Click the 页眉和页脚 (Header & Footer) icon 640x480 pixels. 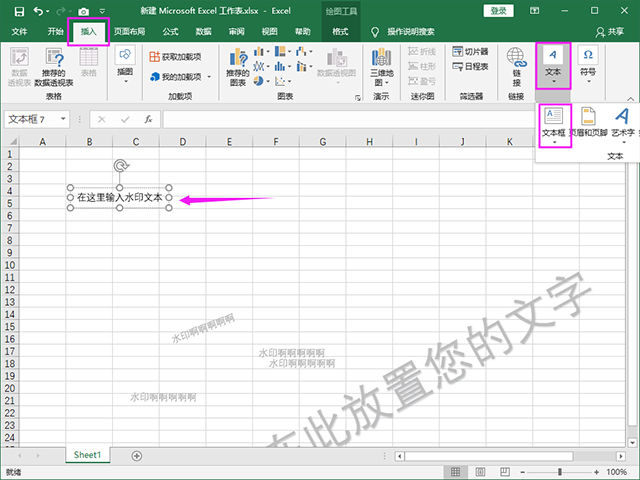[588, 122]
